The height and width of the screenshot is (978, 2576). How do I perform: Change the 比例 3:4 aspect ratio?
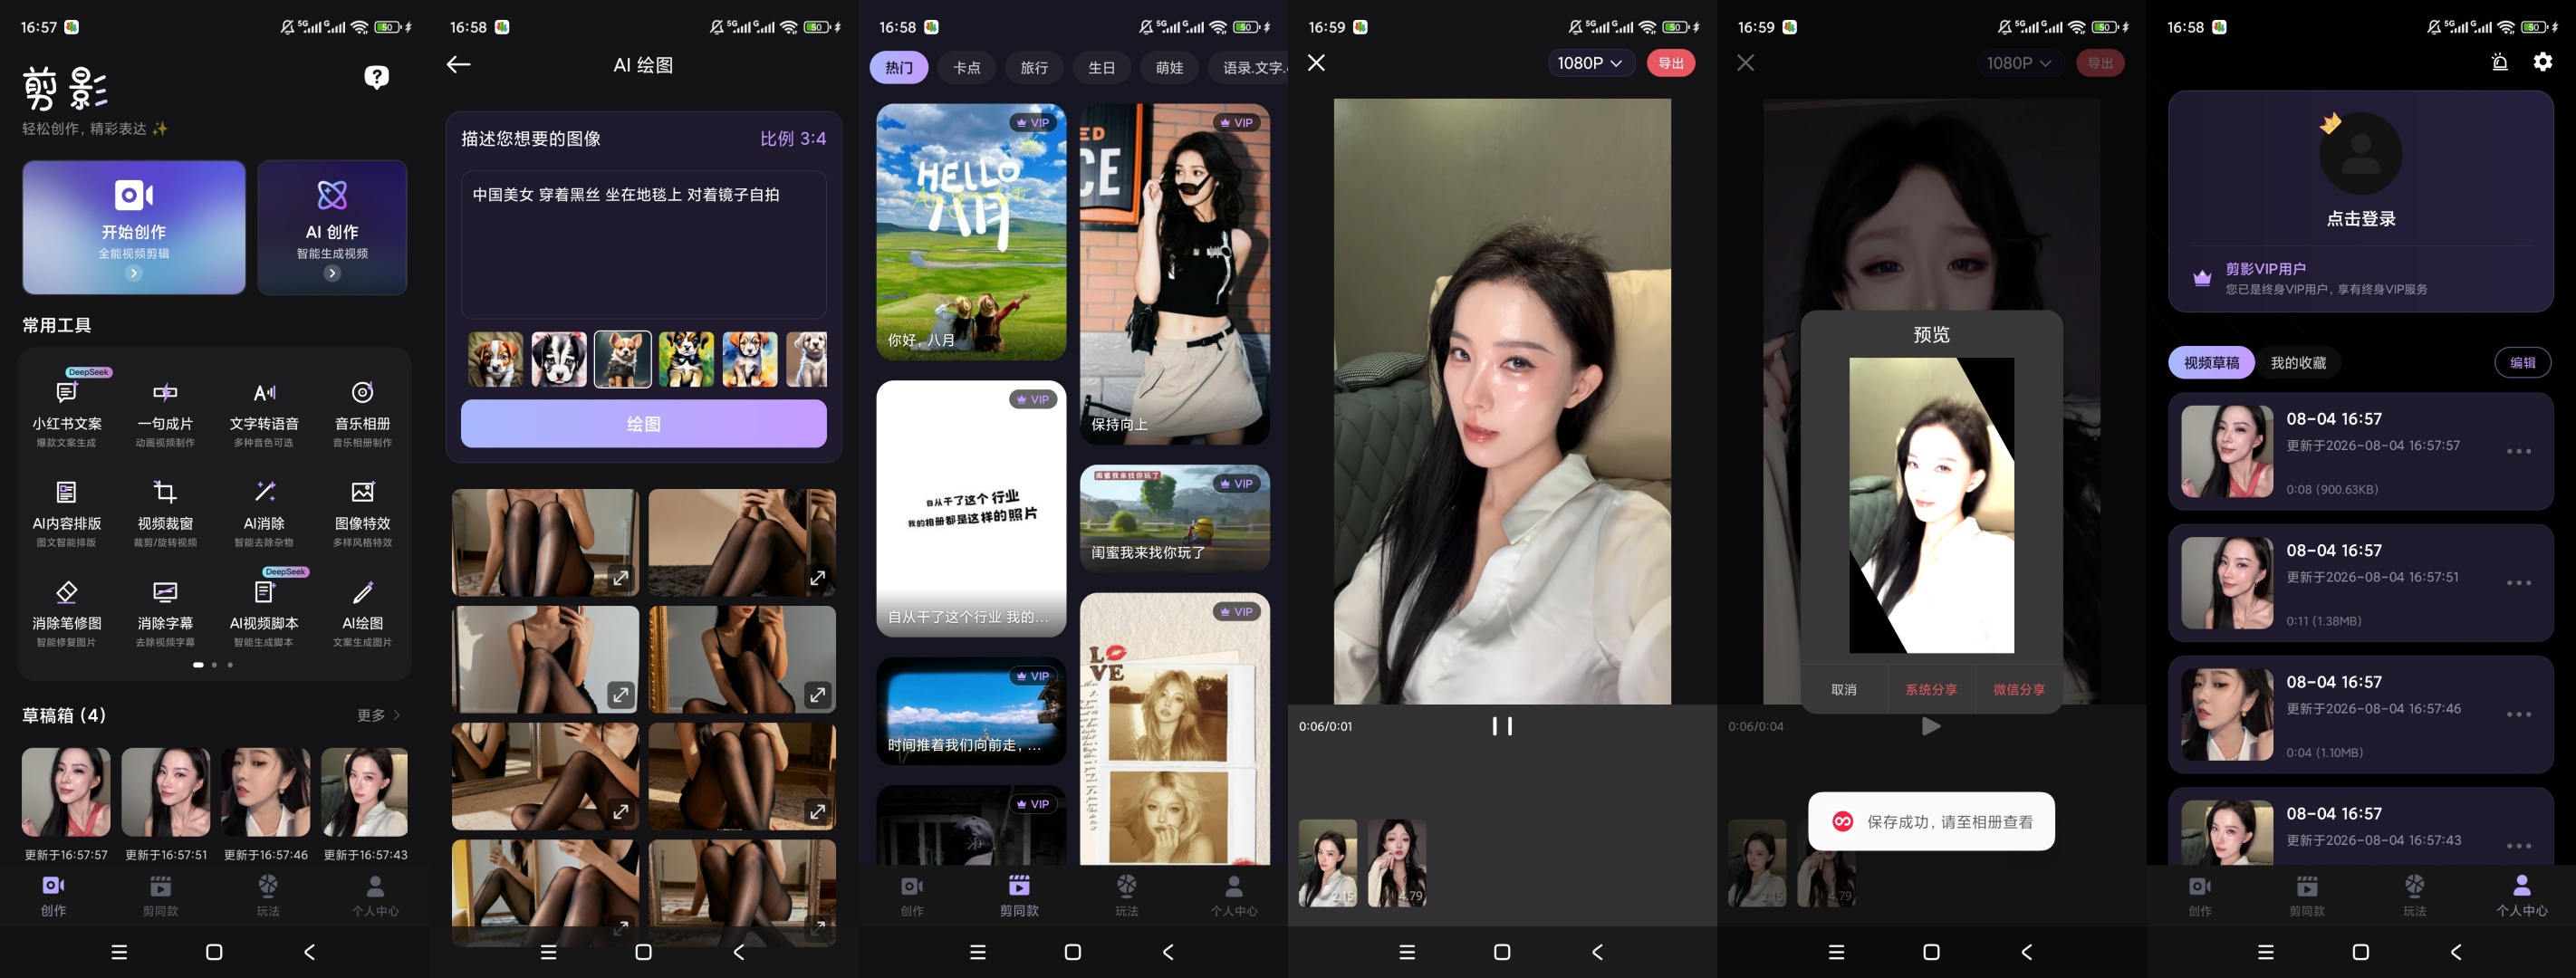[x=793, y=139]
